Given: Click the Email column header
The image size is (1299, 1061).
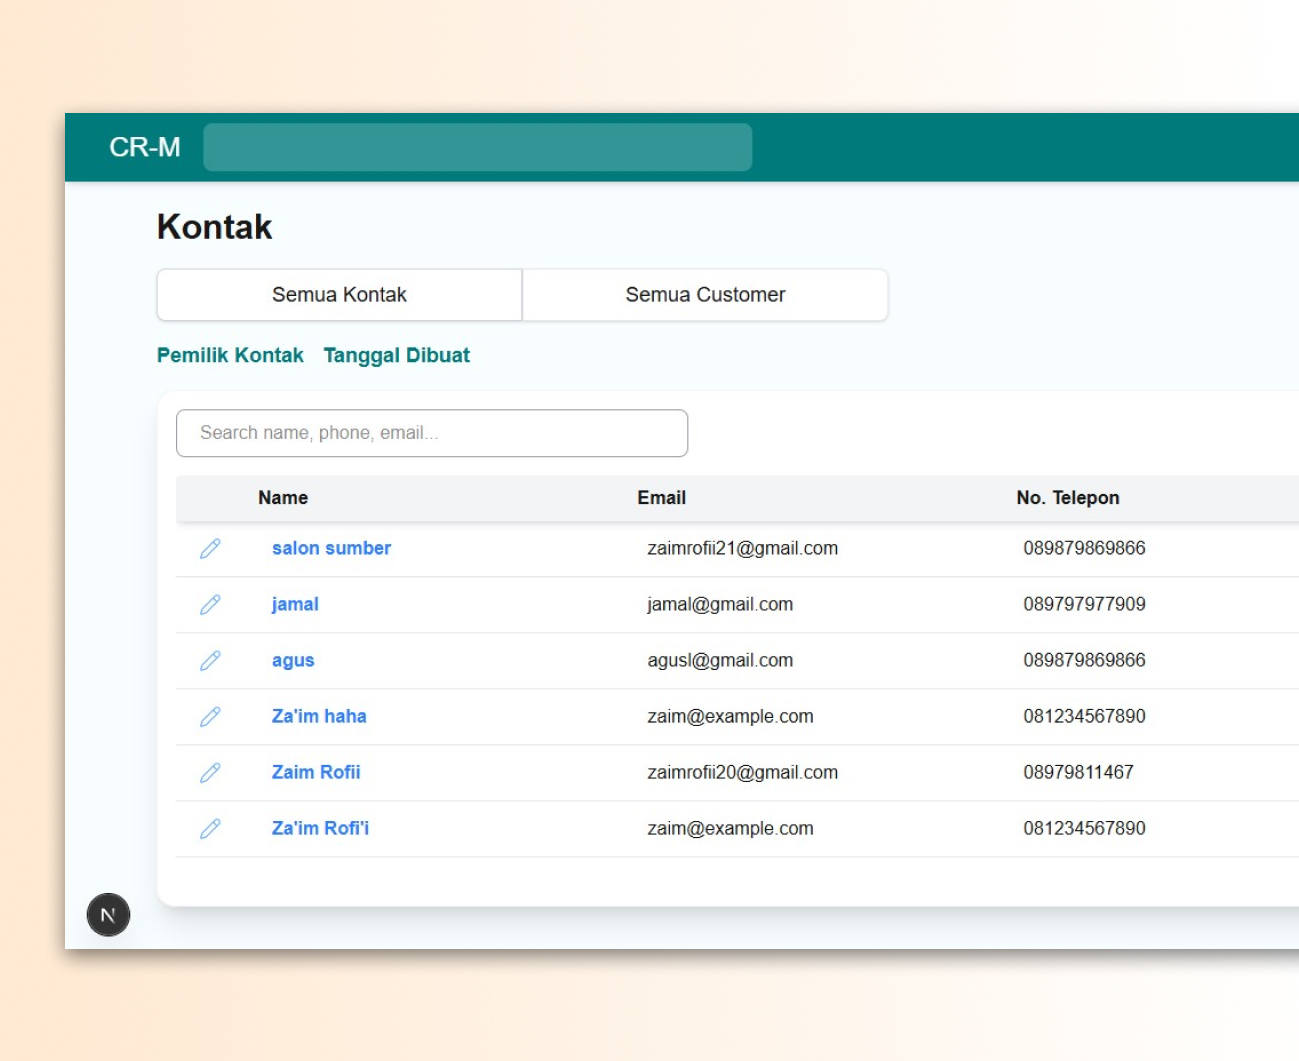Looking at the screenshot, I should click(661, 498).
